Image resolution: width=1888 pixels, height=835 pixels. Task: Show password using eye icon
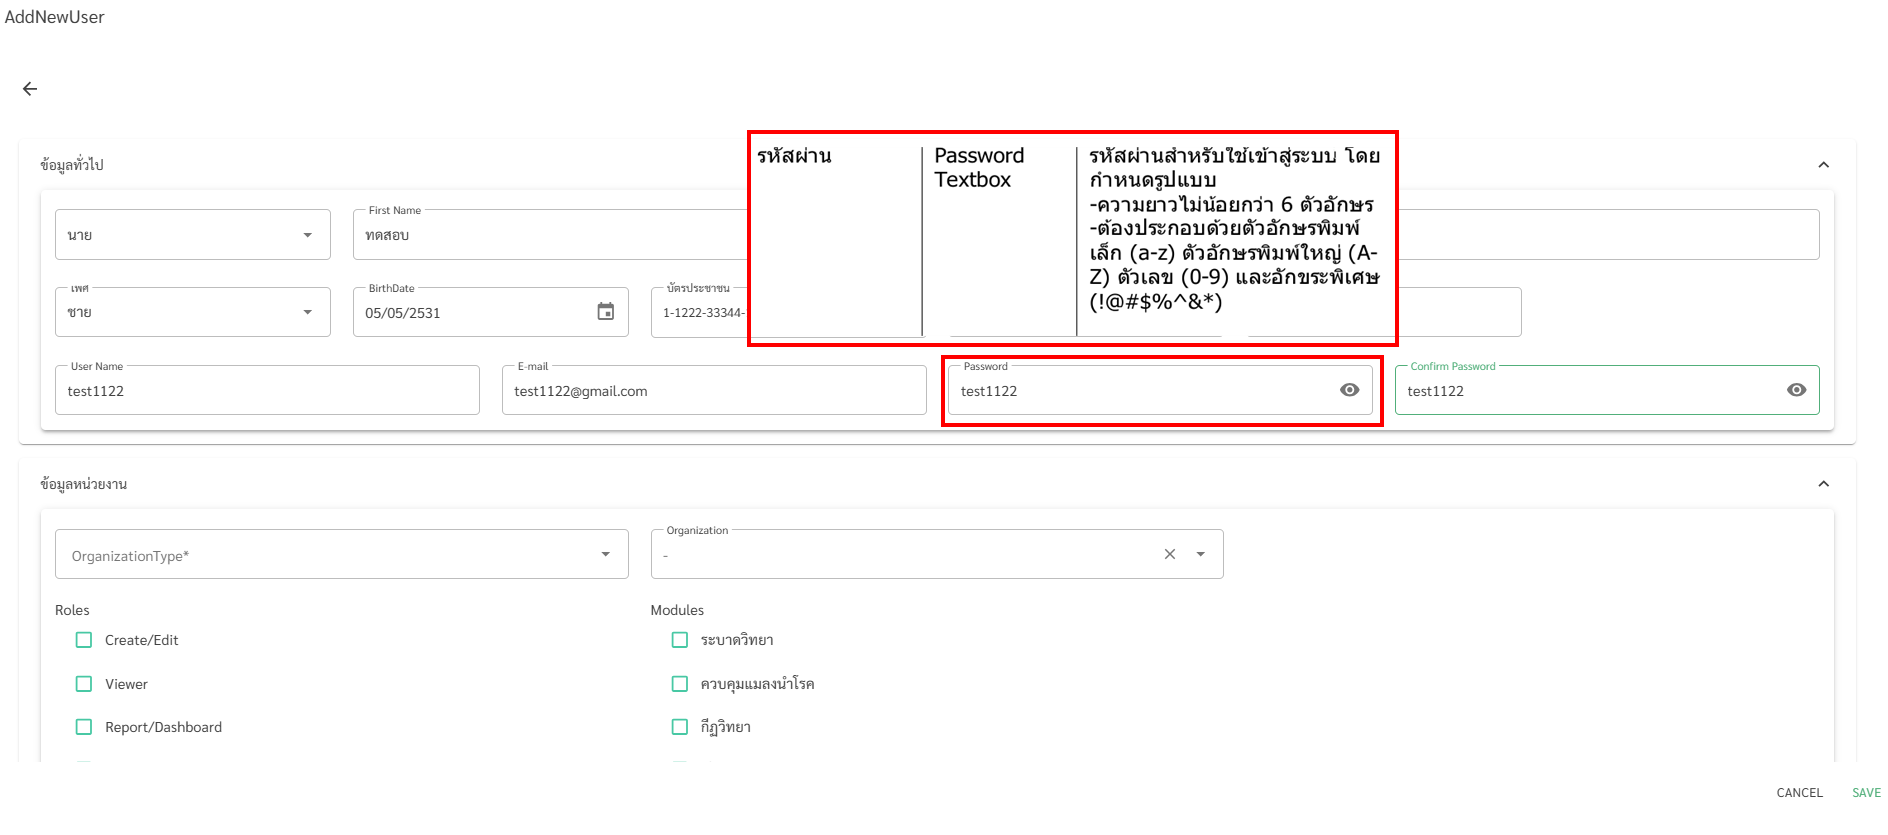tap(1349, 390)
